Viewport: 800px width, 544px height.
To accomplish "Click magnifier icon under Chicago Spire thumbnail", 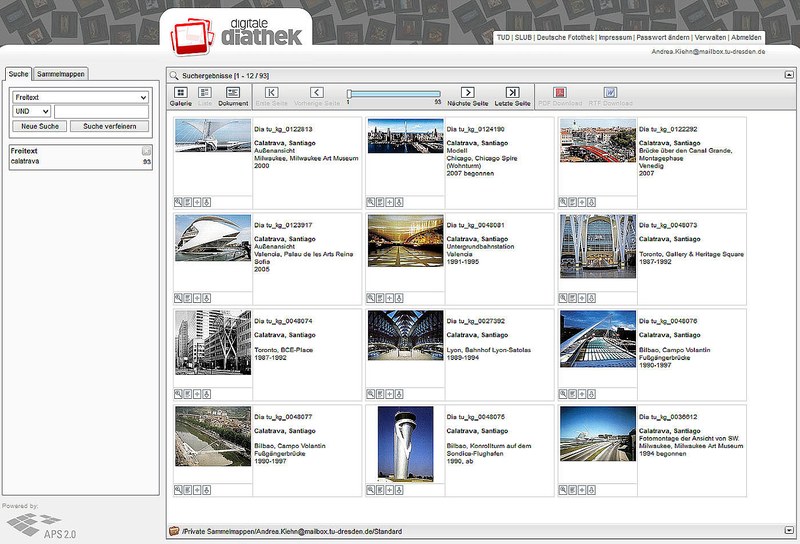I will click(370, 201).
